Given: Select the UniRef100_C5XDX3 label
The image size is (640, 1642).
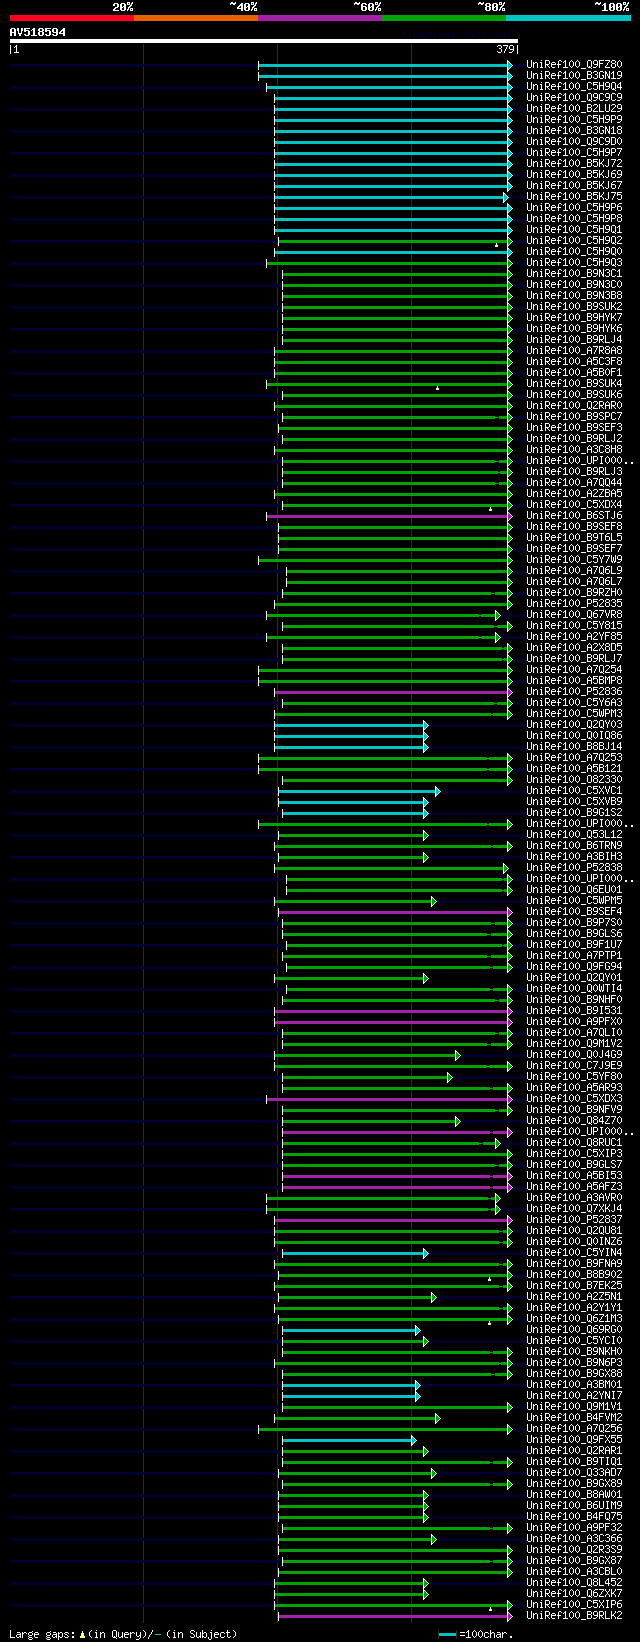Looking at the screenshot, I should [574, 1099].
